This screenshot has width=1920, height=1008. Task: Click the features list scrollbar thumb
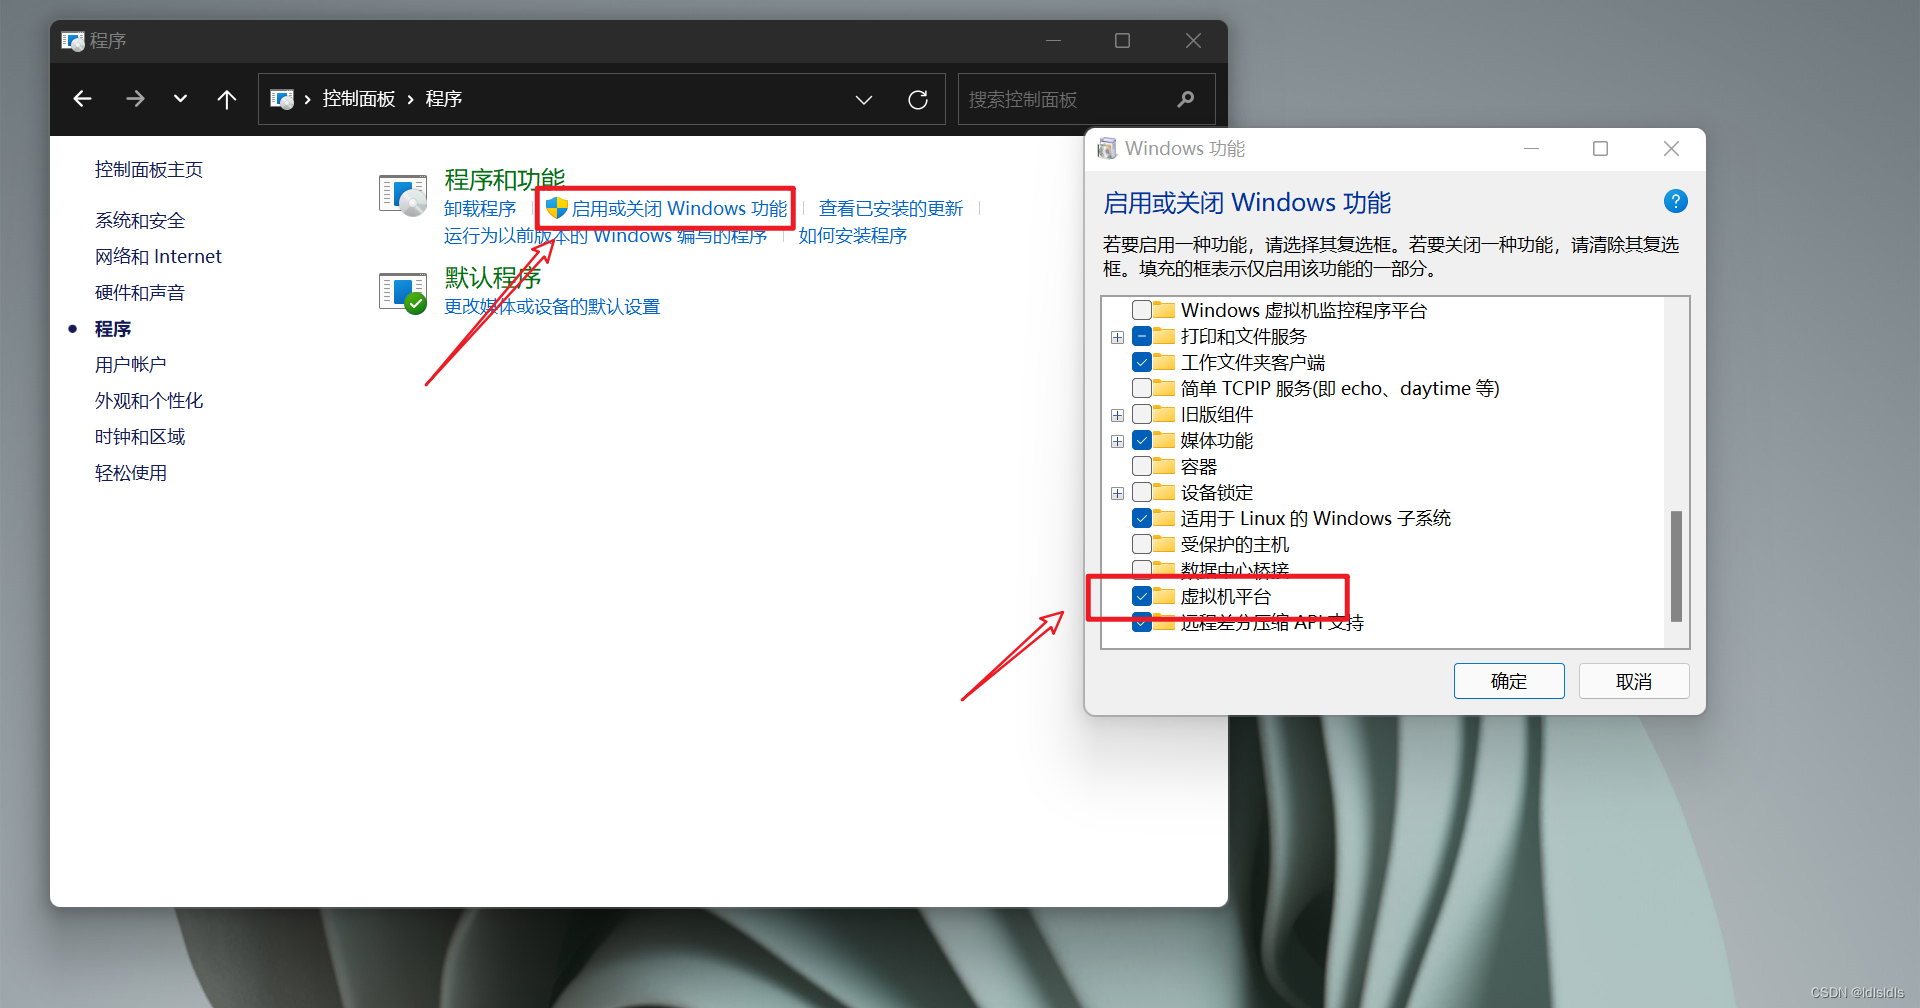click(1676, 566)
